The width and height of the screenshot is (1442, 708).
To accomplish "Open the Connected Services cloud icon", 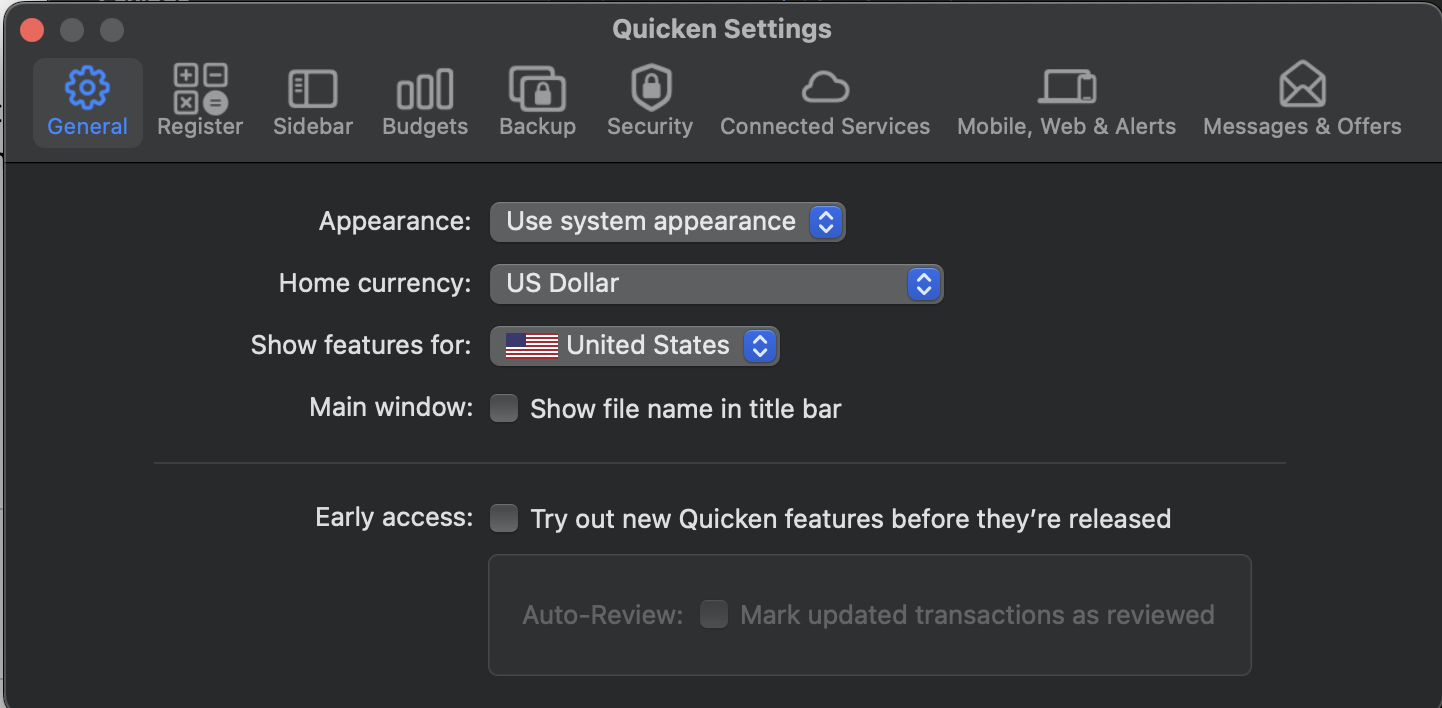I will pos(825,89).
